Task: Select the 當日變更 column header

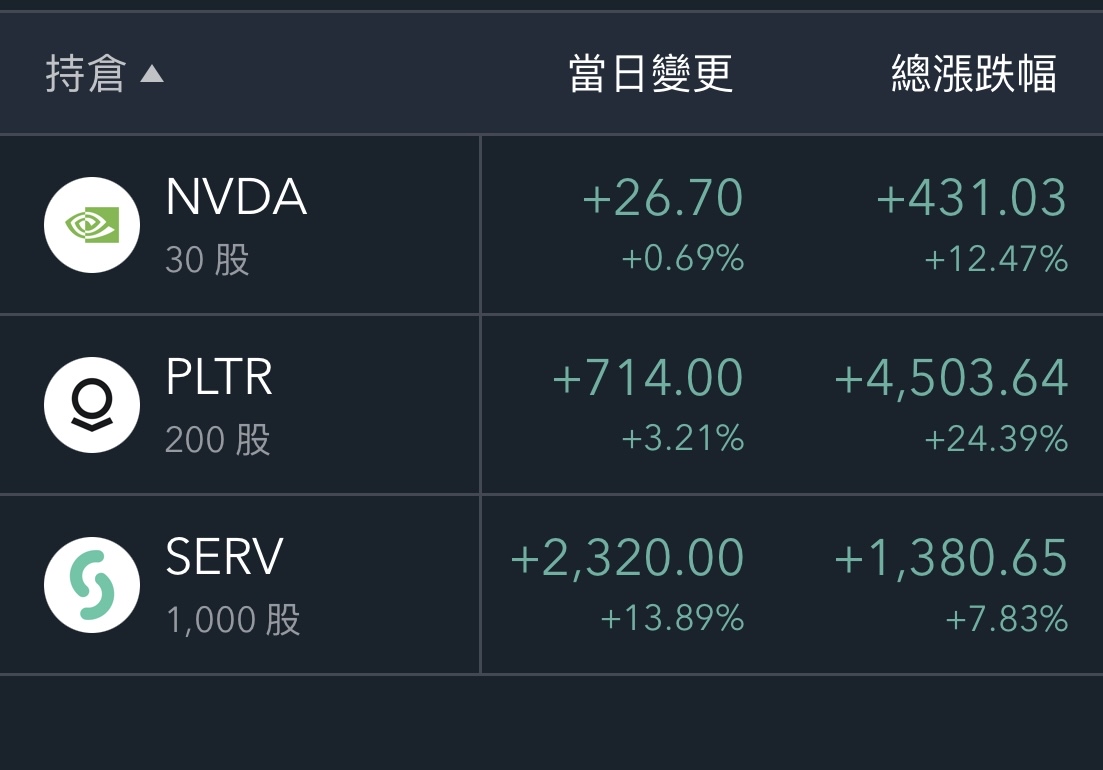Action: 651,74
